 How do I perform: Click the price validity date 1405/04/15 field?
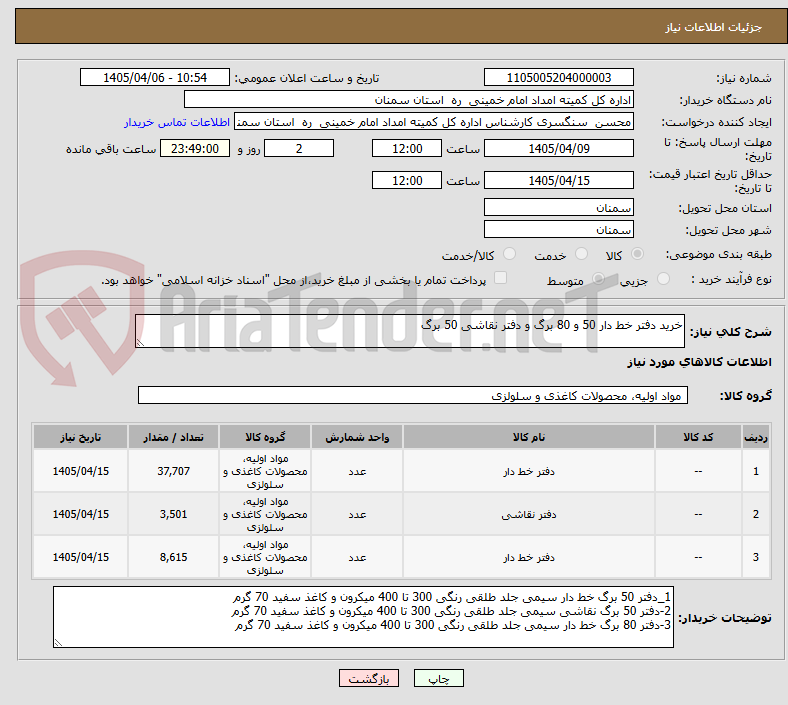click(x=558, y=180)
